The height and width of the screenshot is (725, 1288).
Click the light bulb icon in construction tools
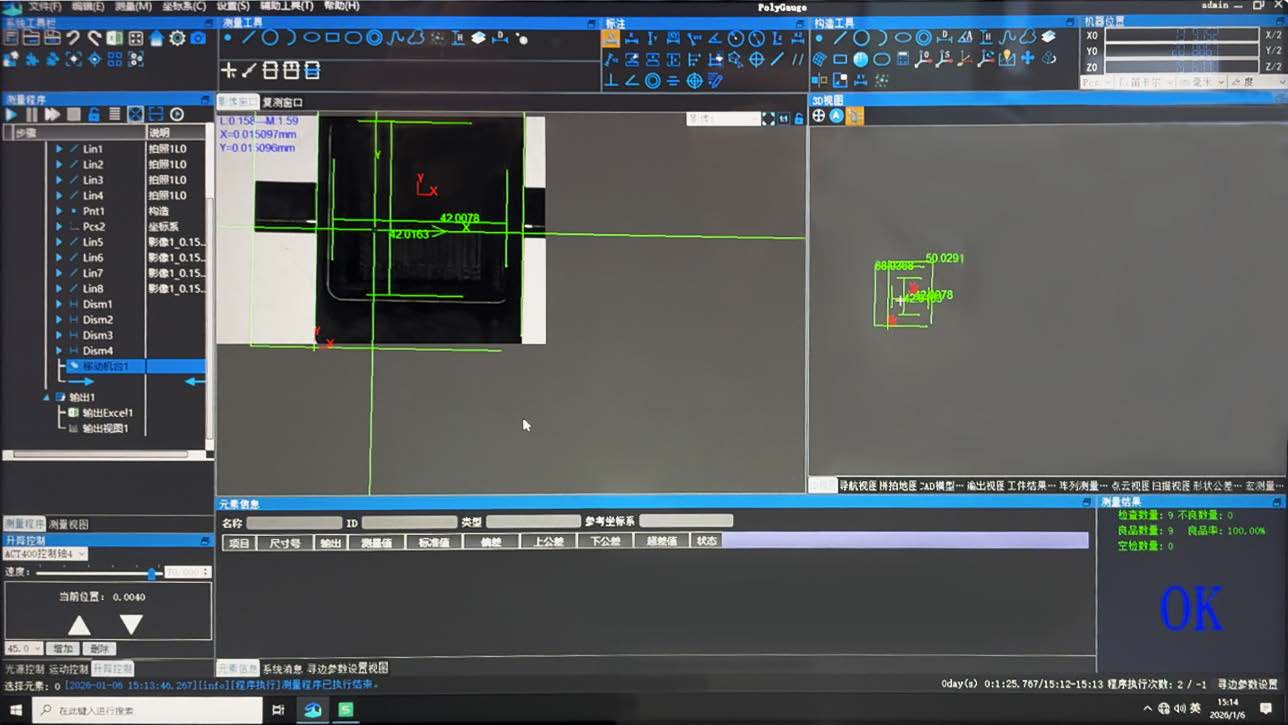coord(1007,59)
